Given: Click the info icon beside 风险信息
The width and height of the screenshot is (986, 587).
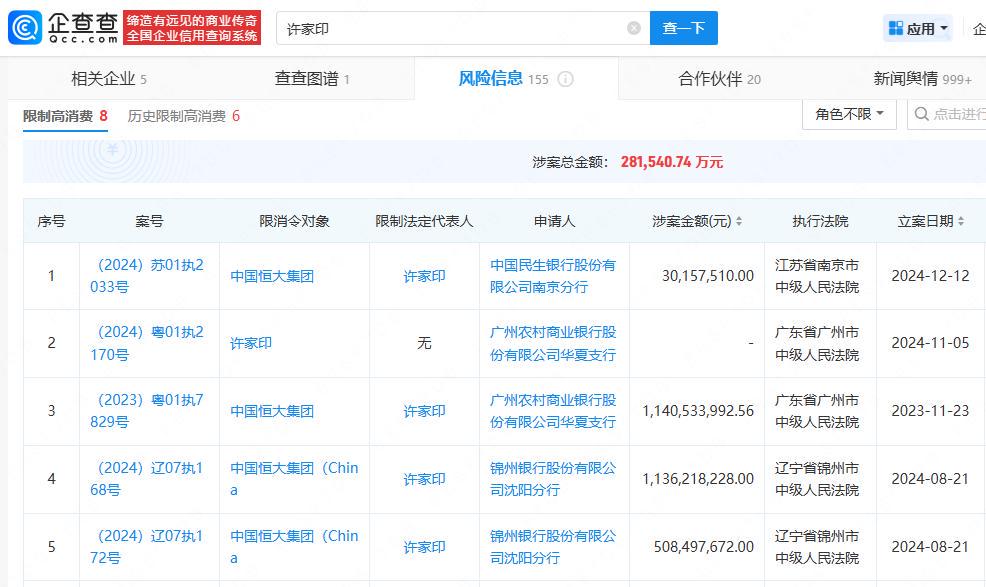Looking at the screenshot, I should (x=565, y=79).
